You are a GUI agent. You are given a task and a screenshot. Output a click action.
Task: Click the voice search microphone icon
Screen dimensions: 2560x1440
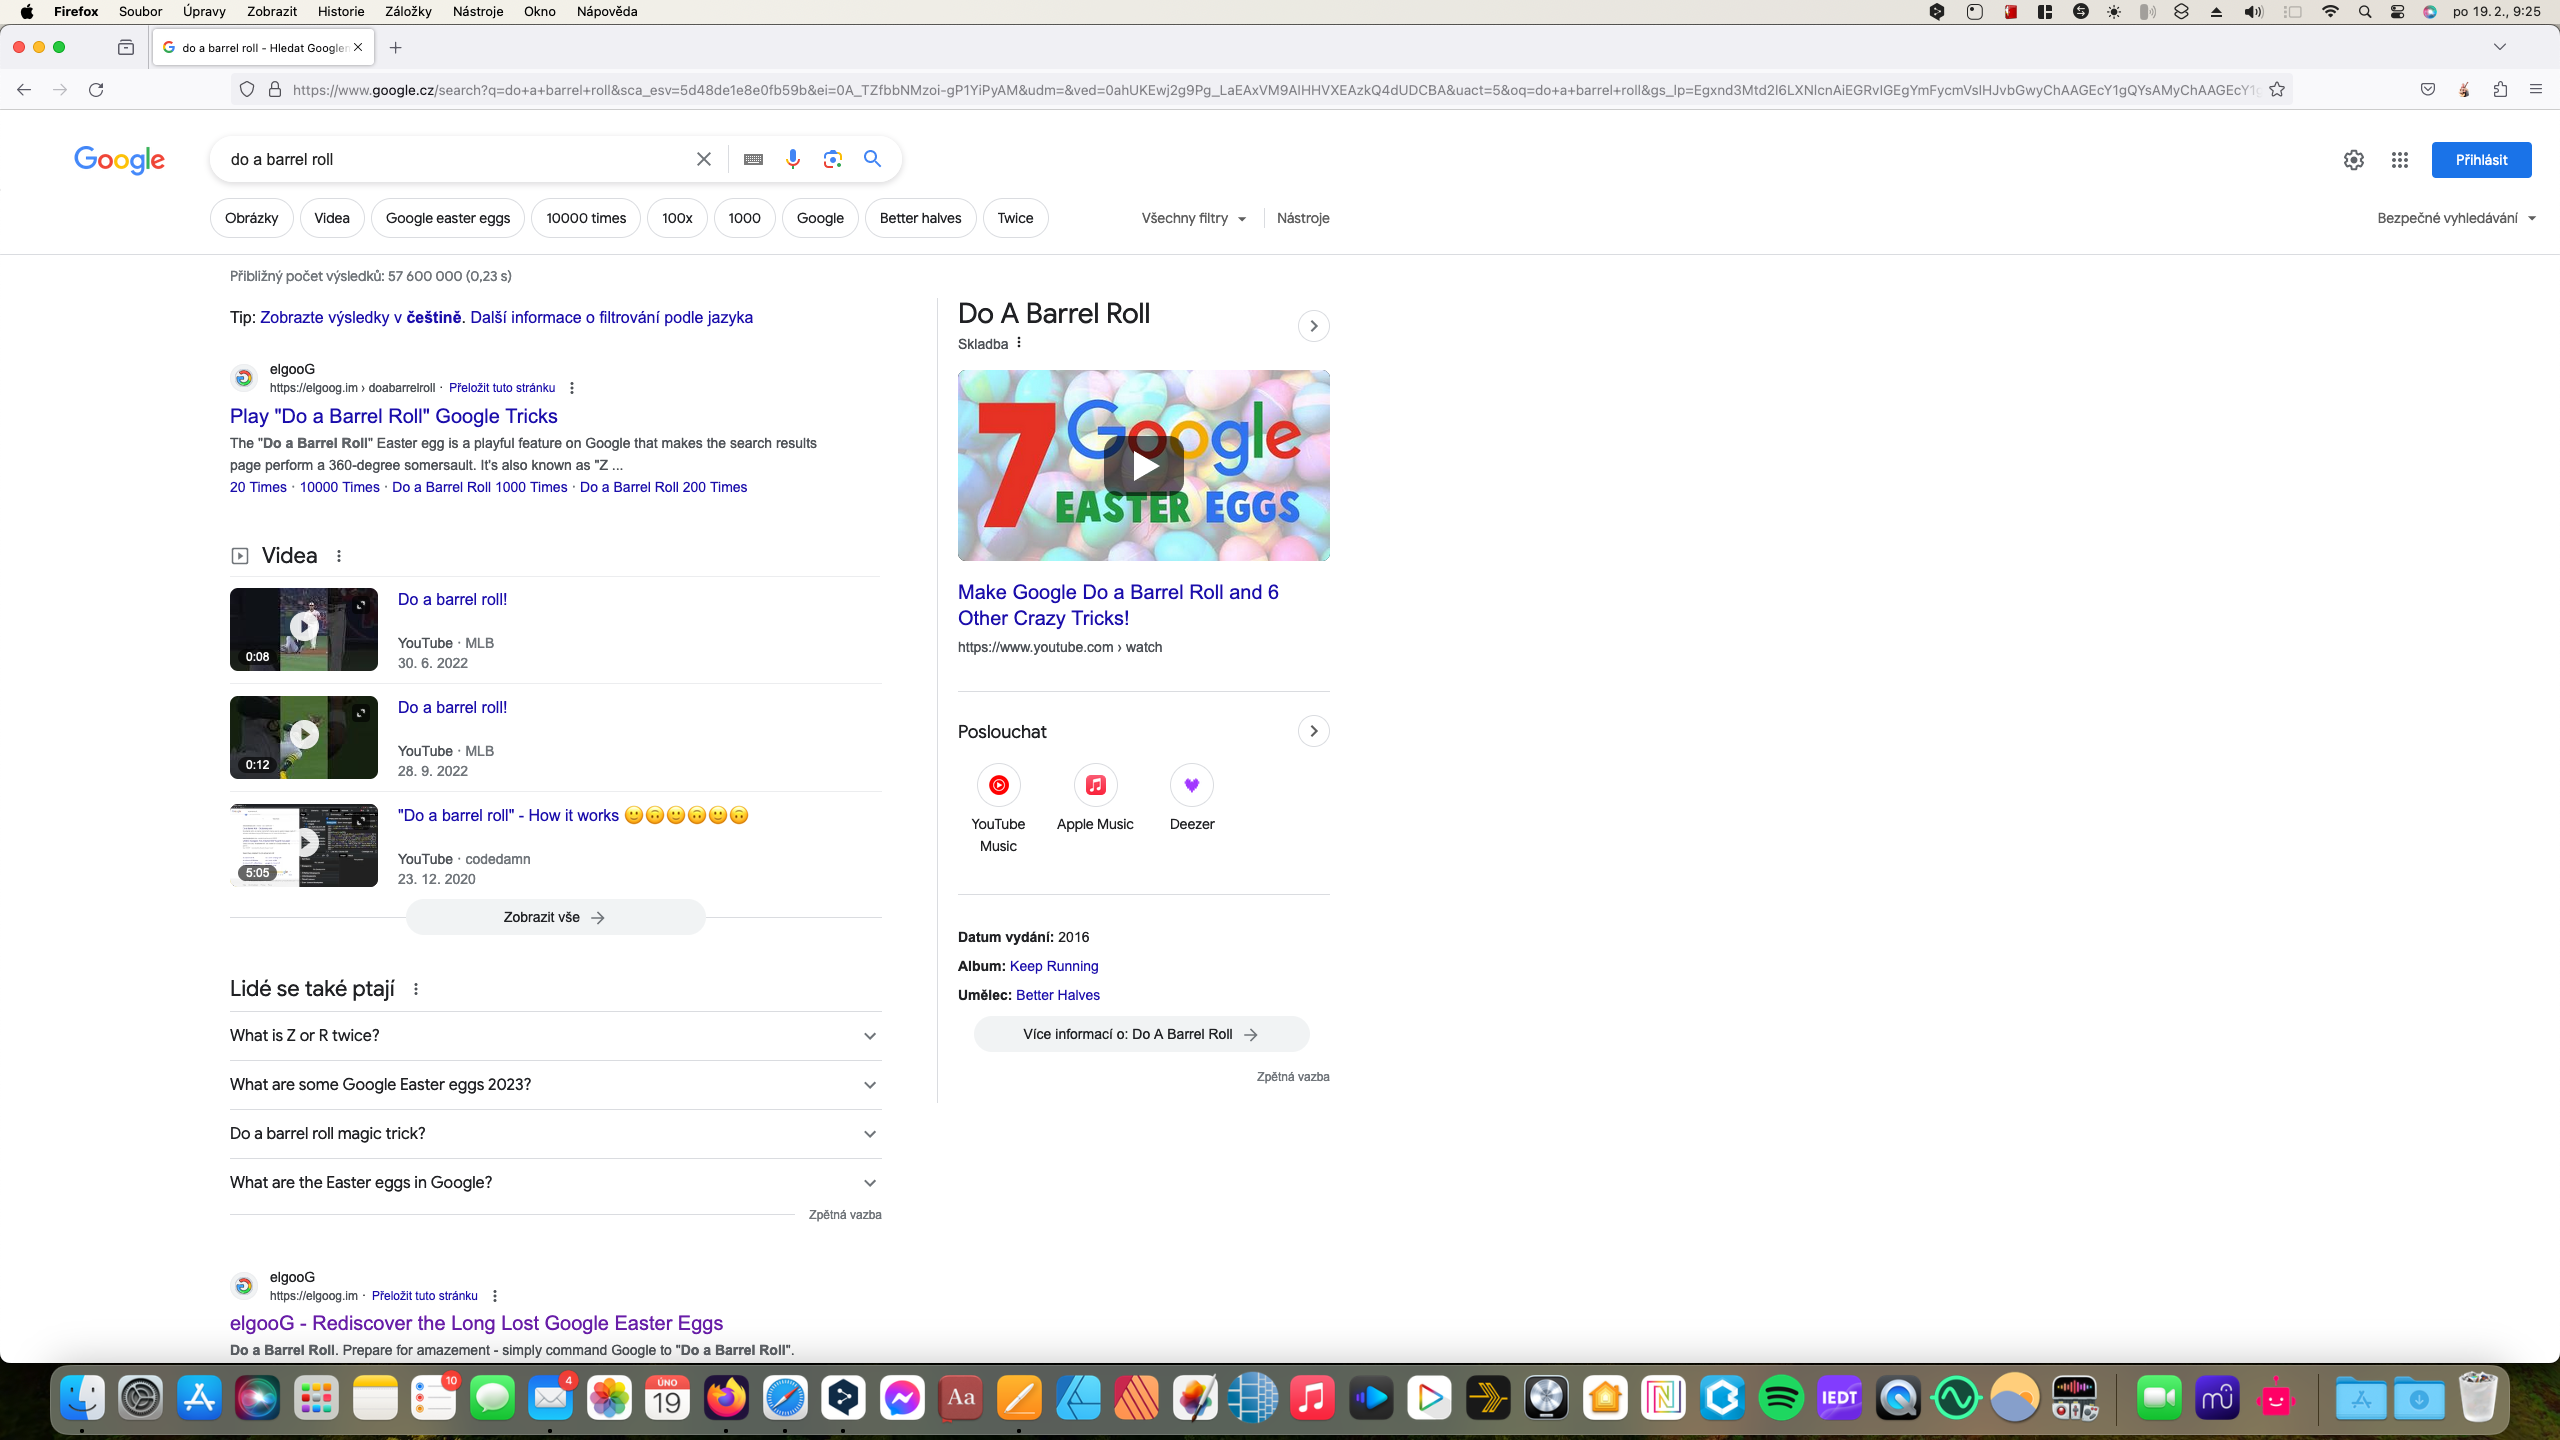click(792, 159)
